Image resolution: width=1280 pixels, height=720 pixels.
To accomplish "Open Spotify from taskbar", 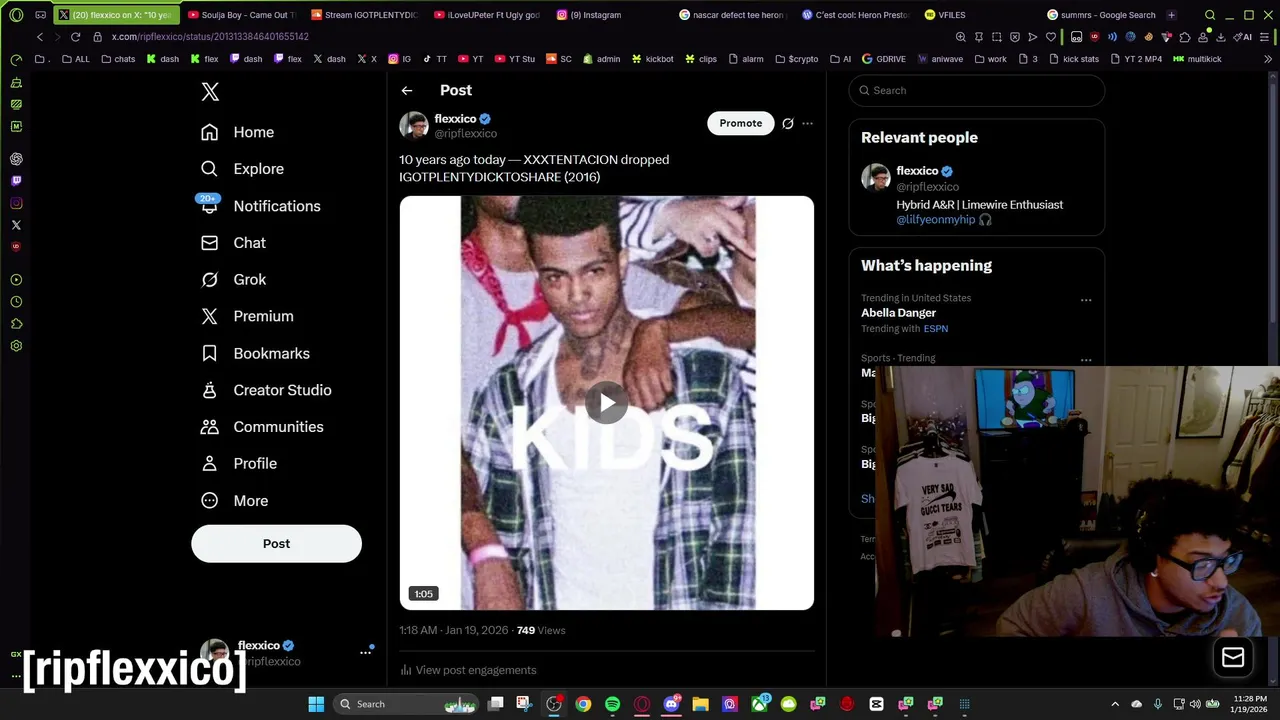I will 612,704.
